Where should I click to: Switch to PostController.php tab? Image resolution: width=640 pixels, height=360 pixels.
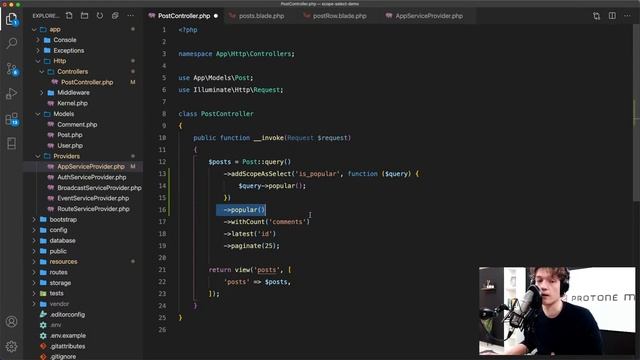(x=183, y=16)
